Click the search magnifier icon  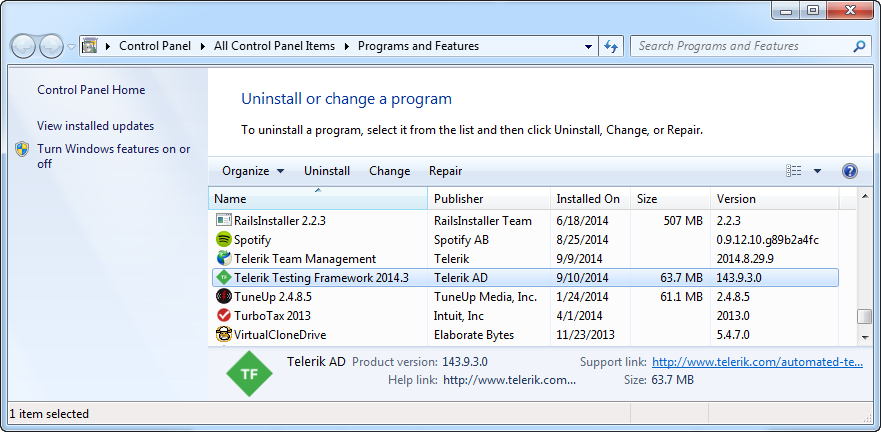coord(859,46)
